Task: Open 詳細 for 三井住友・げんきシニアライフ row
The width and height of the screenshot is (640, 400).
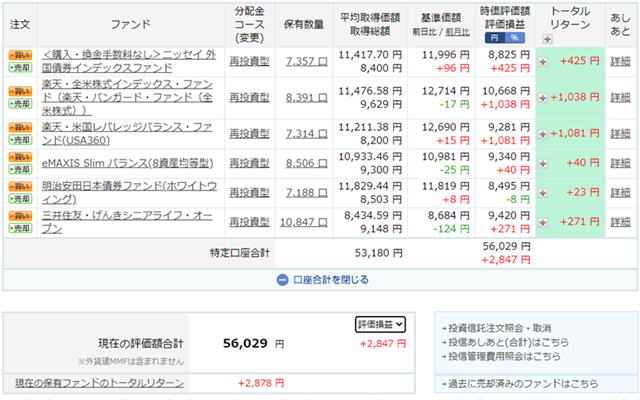Action: 621,220
